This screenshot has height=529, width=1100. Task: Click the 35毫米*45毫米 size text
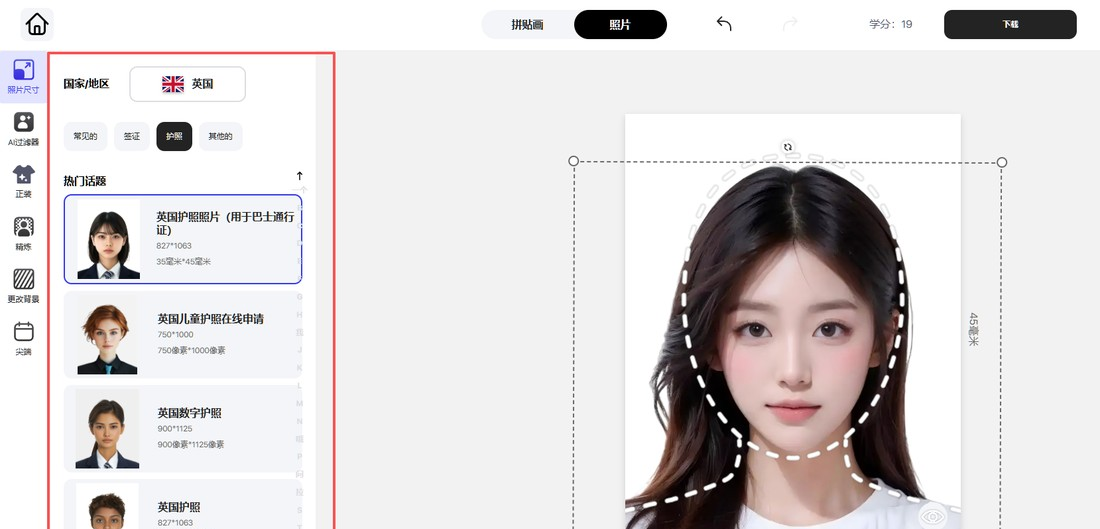183,262
